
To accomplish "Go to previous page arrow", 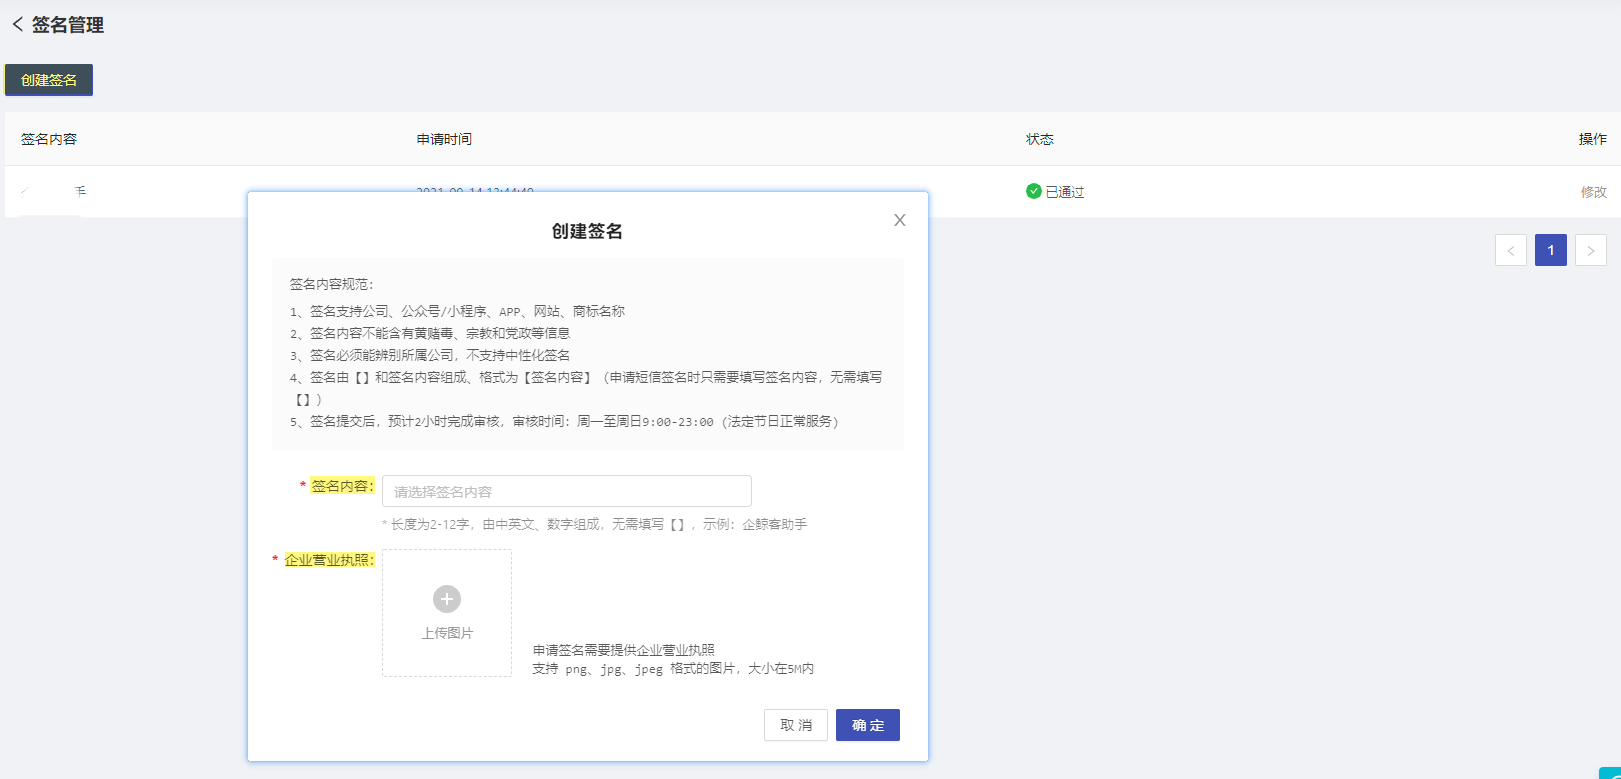I will (1511, 250).
